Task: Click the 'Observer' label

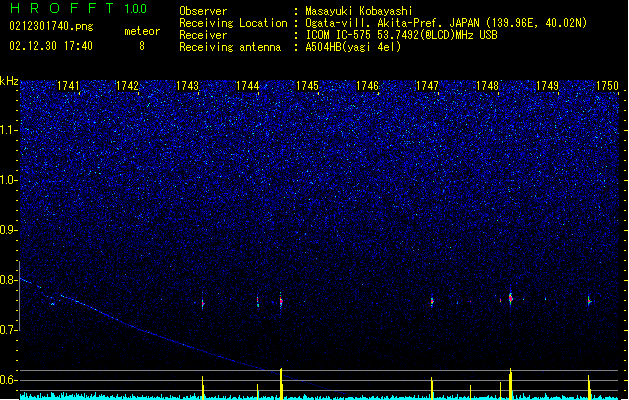Action: pos(203,11)
